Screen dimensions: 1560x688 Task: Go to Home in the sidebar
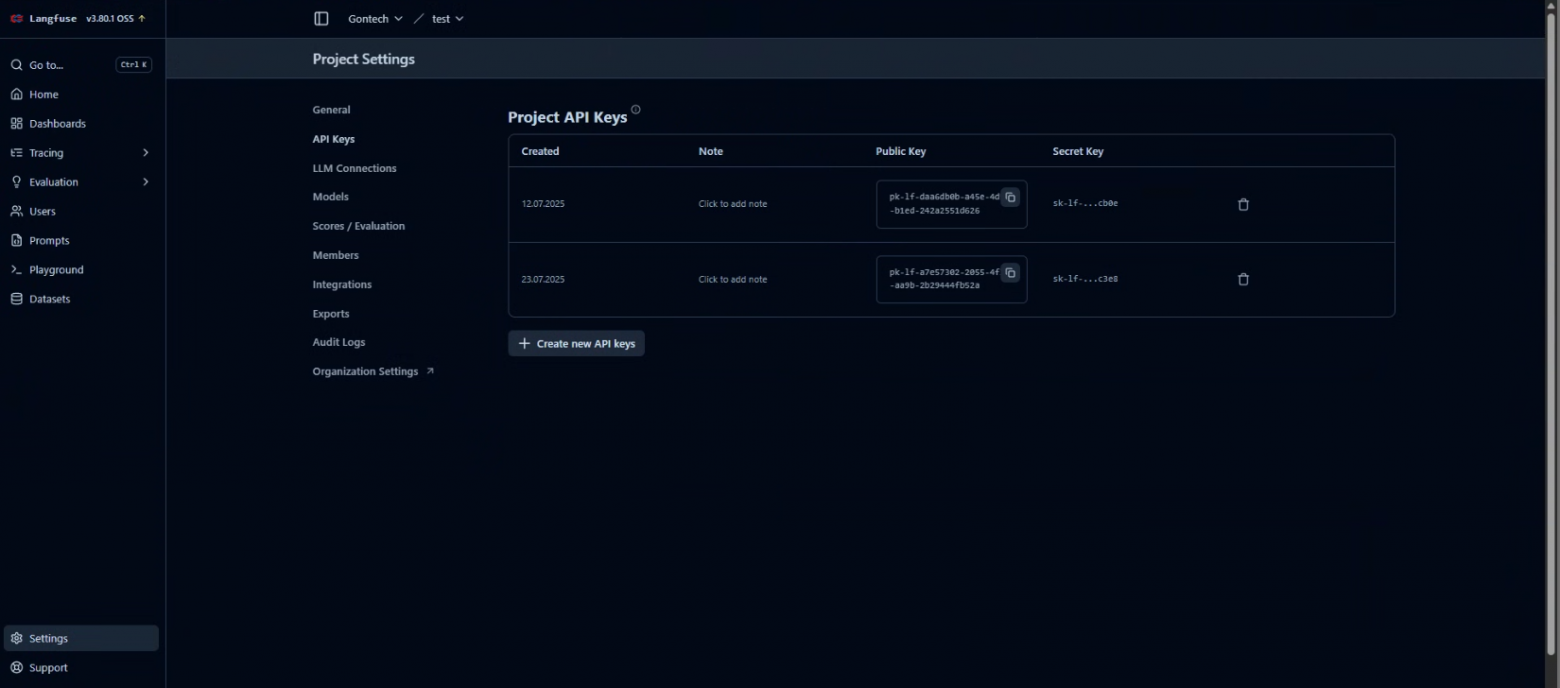pos(82,94)
